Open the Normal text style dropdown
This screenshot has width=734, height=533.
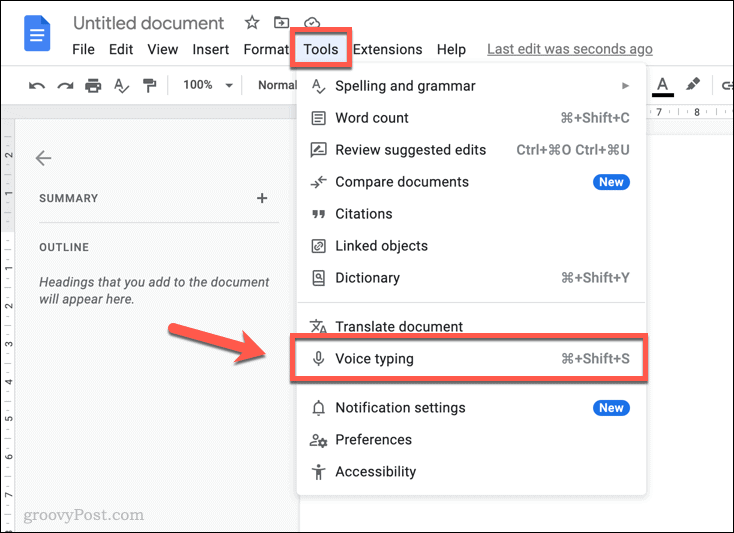(x=277, y=85)
